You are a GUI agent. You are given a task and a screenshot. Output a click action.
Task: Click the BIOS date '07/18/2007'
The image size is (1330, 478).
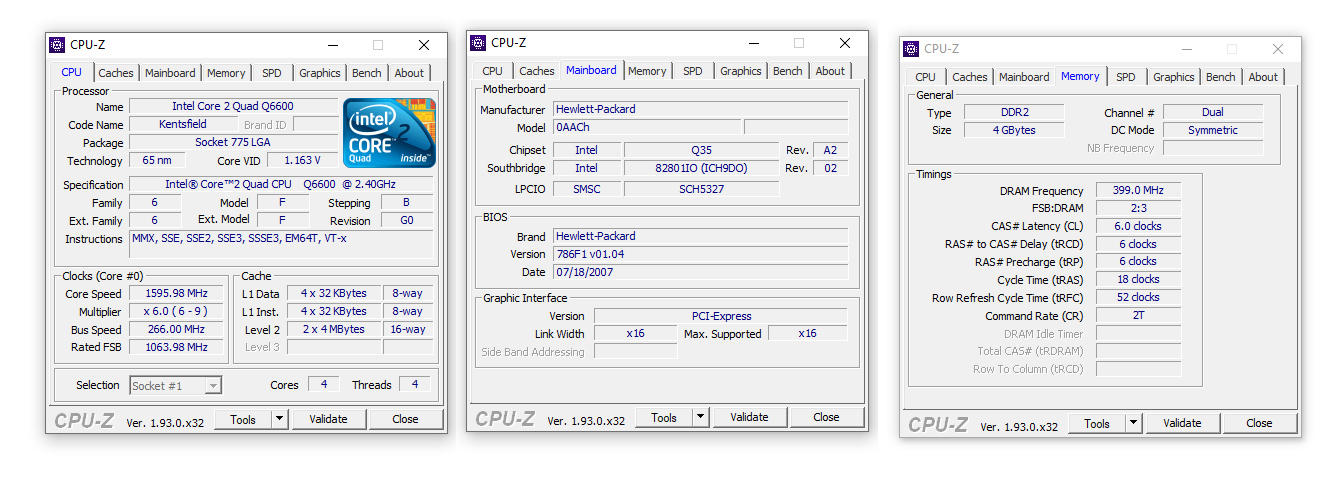point(700,272)
